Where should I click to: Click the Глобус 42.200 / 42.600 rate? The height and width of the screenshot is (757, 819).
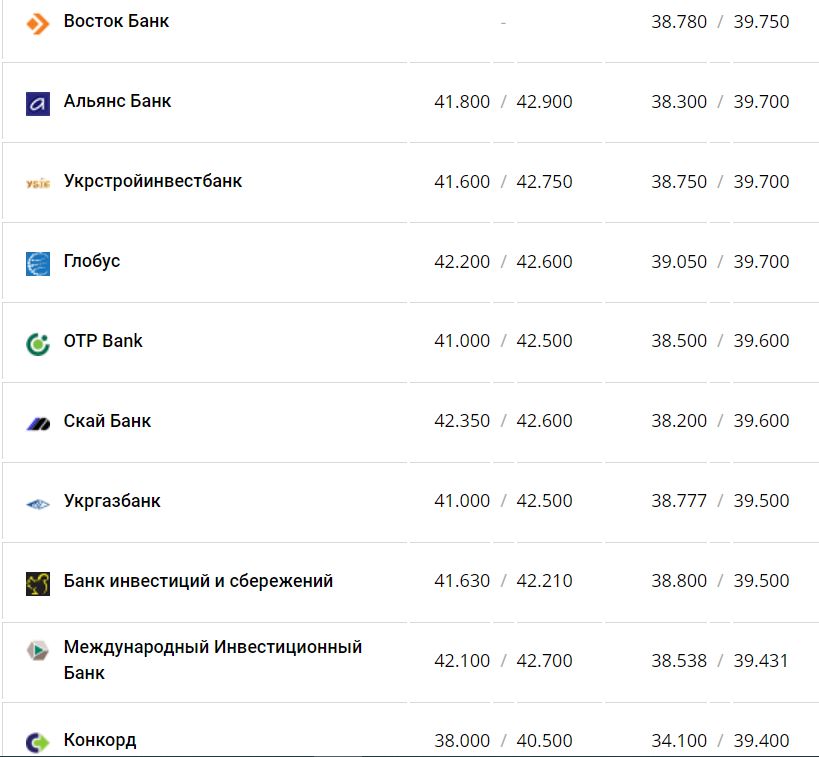pyautogui.click(x=503, y=262)
